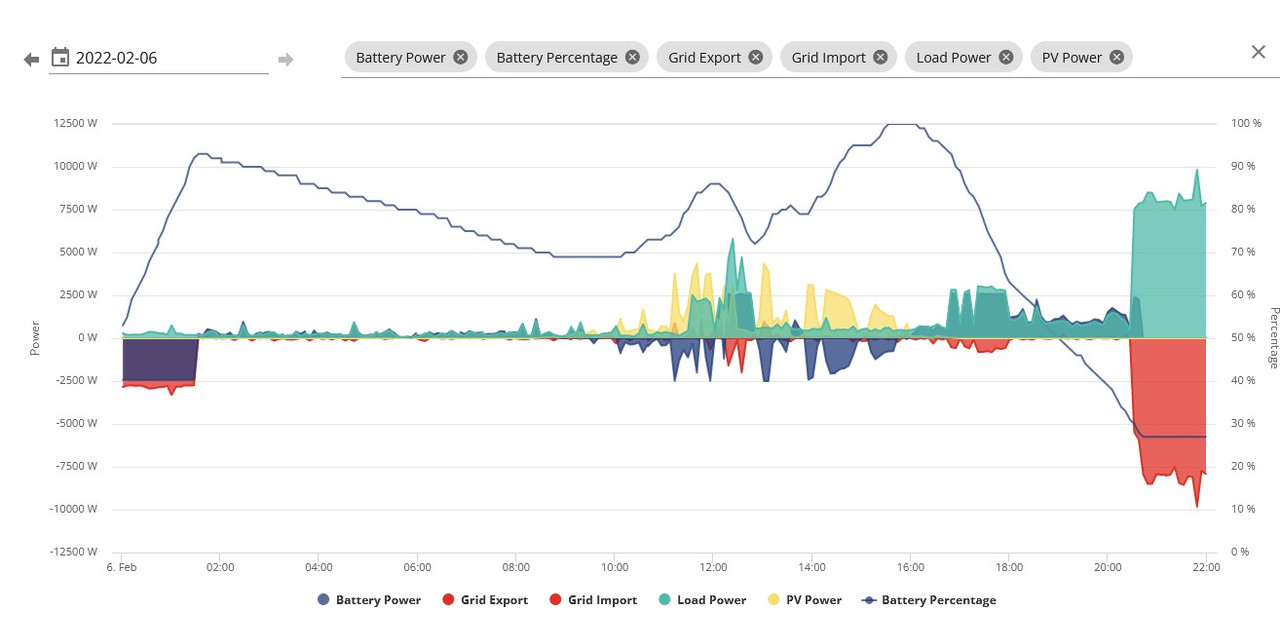
Task: Clear all selected series with X
Action: [x=1258, y=52]
